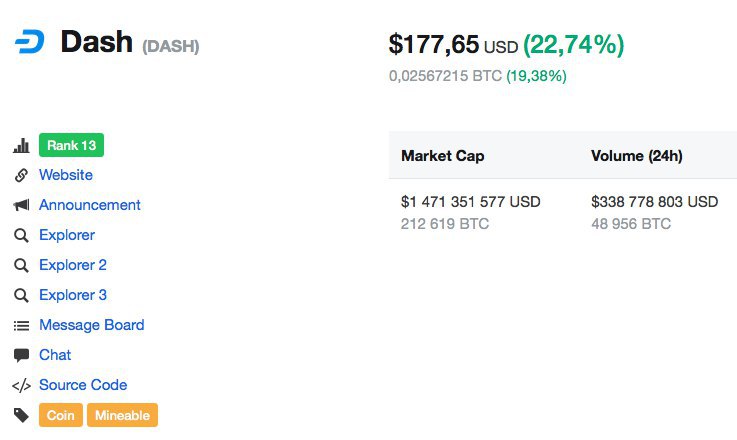
Task: Visit the Message Board link
Action: [92, 325]
